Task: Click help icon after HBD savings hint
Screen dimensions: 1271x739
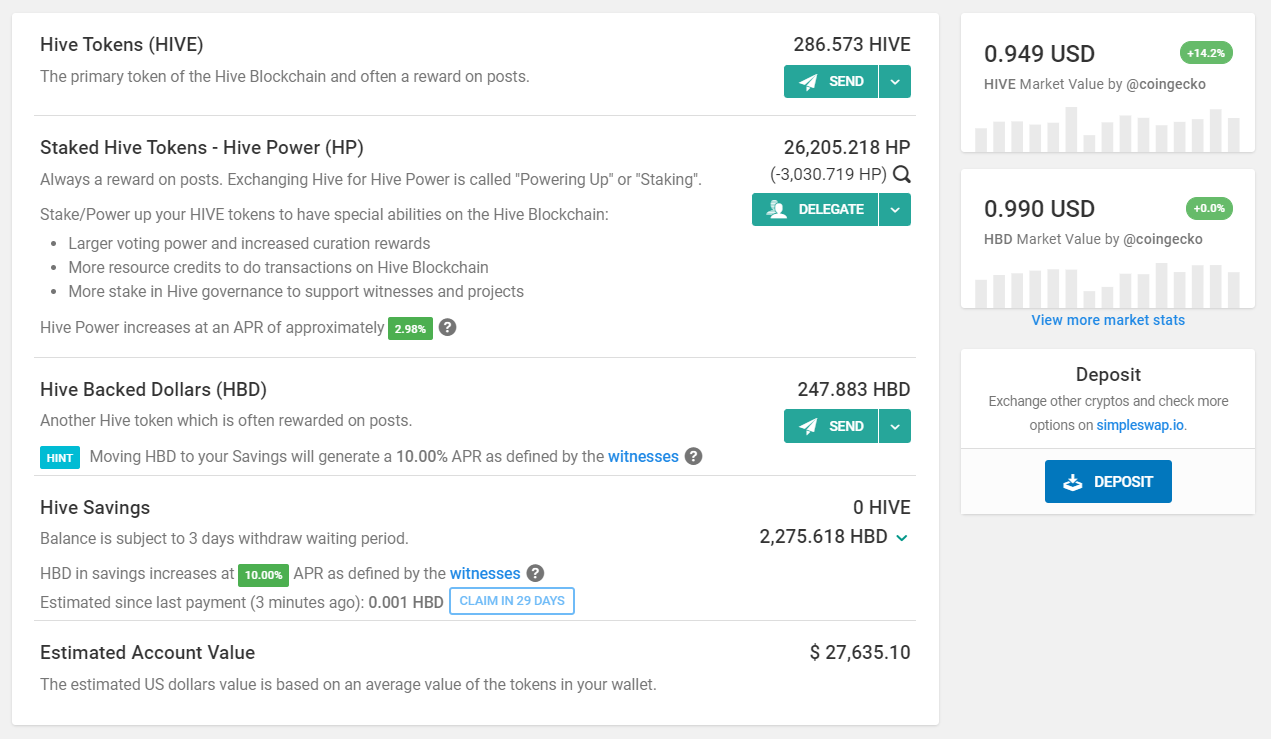Action: [x=693, y=456]
